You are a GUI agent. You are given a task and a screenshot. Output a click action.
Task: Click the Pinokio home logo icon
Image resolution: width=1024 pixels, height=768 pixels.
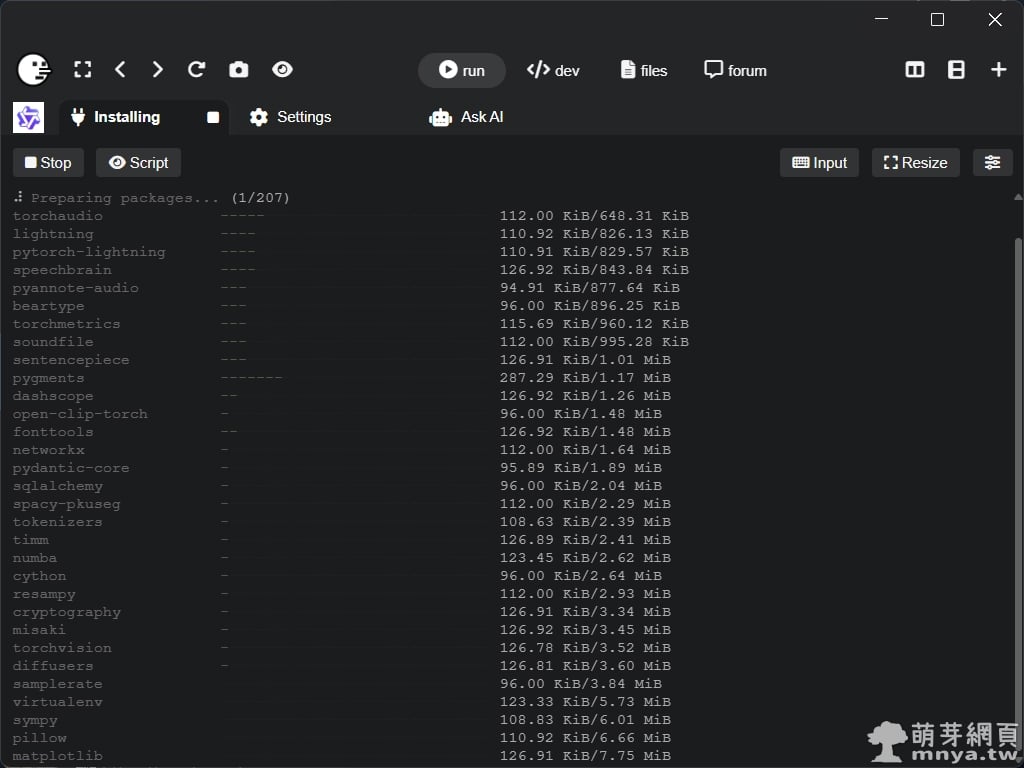pyautogui.click(x=34, y=70)
